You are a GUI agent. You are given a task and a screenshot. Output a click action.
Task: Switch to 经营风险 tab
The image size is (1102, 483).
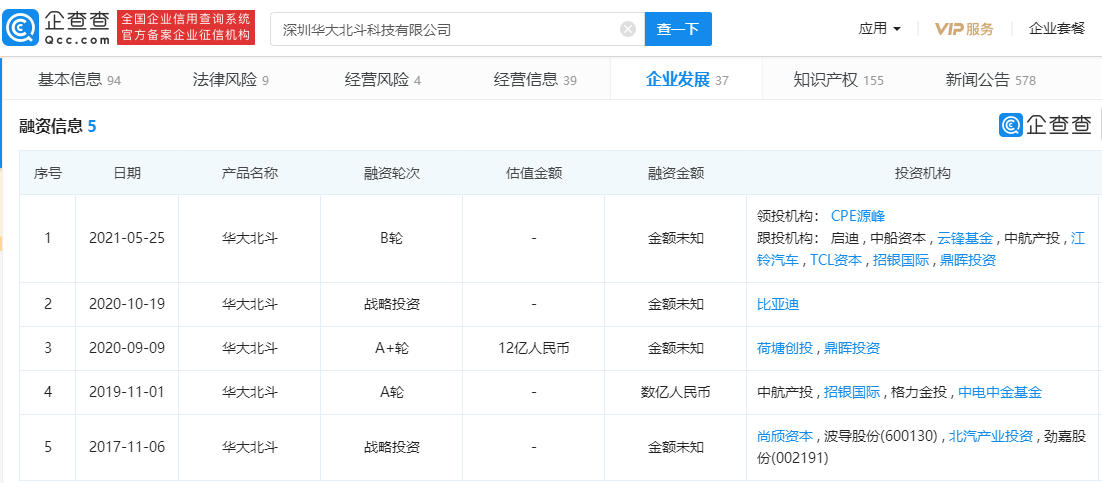(382, 80)
